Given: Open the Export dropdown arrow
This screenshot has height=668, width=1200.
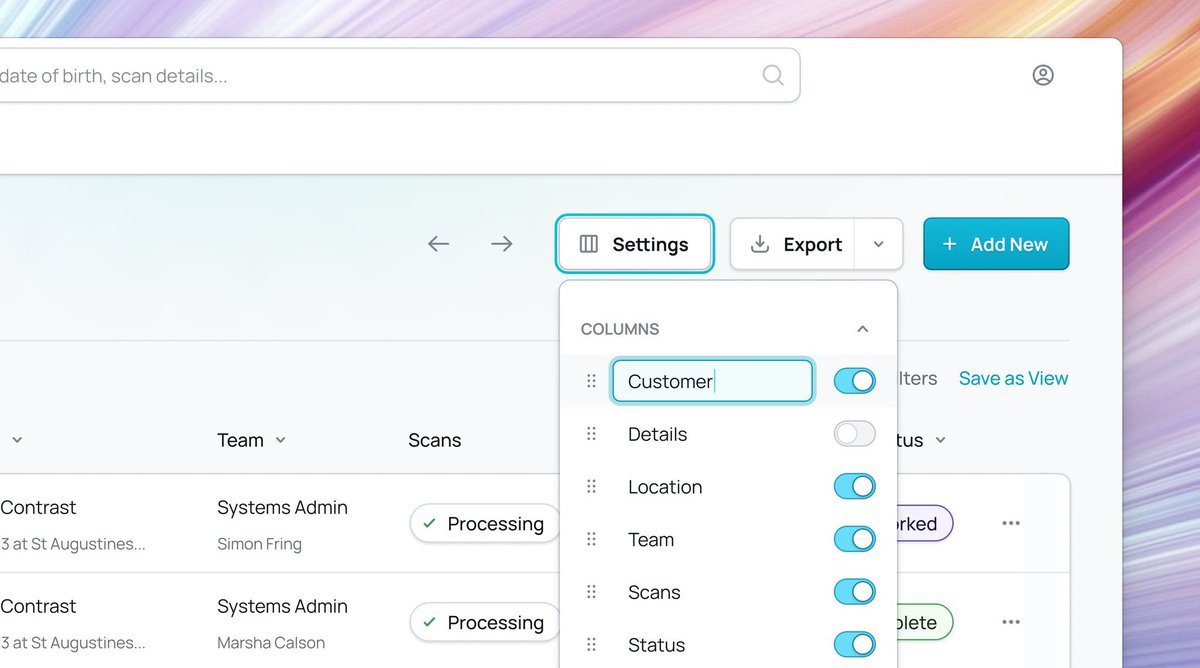Looking at the screenshot, I should [x=878, y=244].
